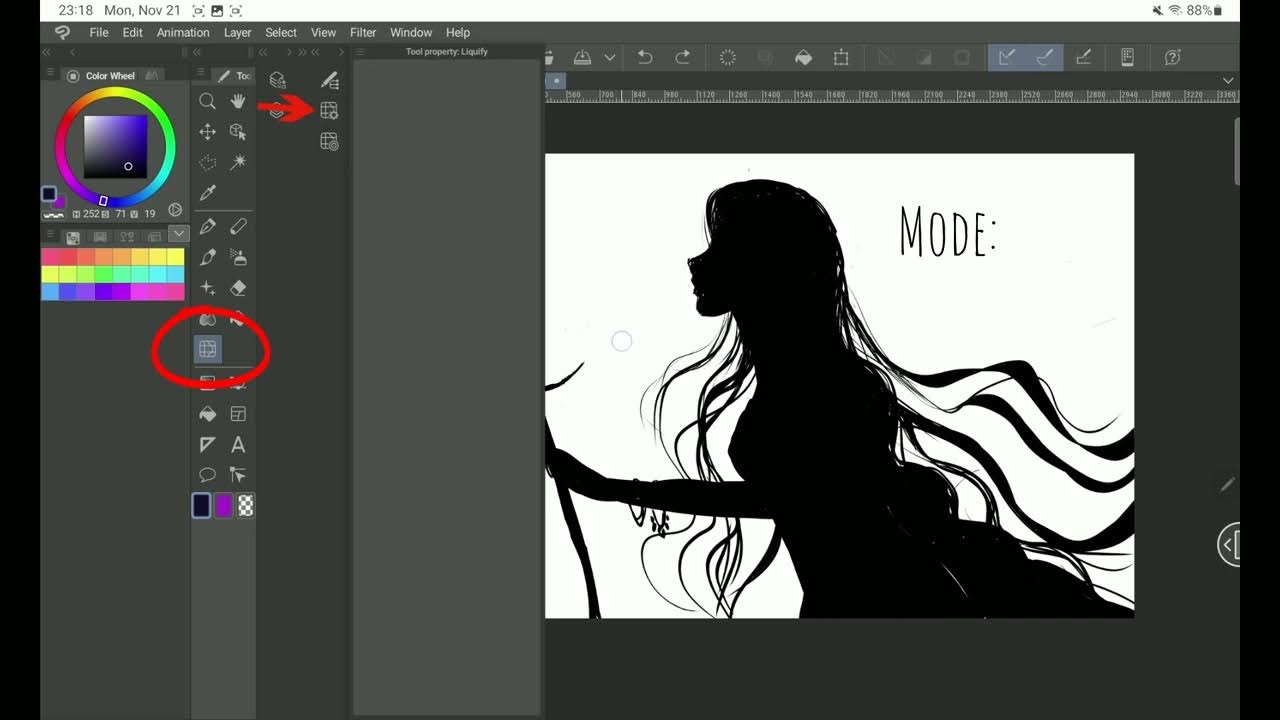Switch HSV color space button in Color Wheel
The width and height of the screenshot is (1280, 720).
coord(175,210)
